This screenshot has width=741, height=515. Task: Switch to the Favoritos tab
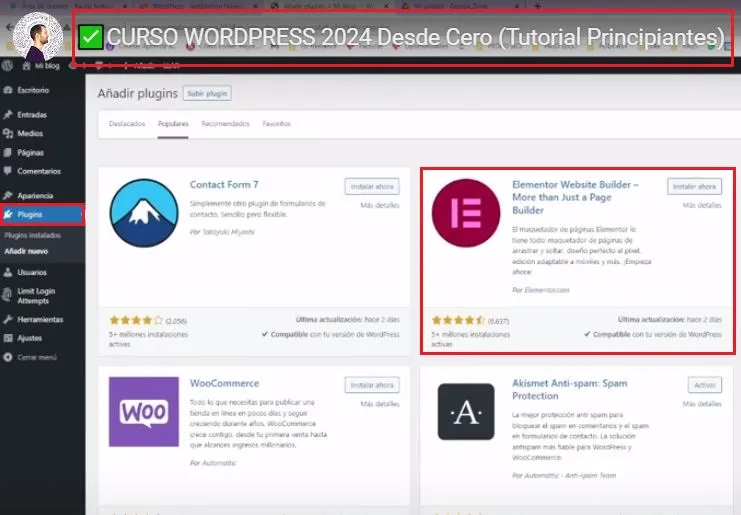click(276, 124)
